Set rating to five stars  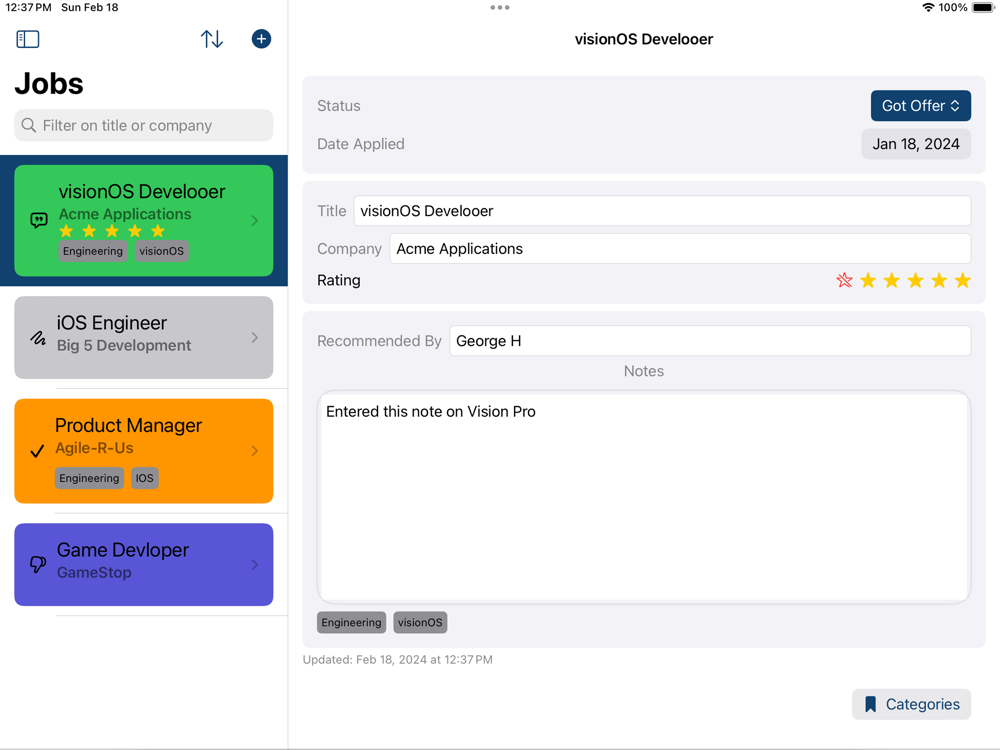962,280
